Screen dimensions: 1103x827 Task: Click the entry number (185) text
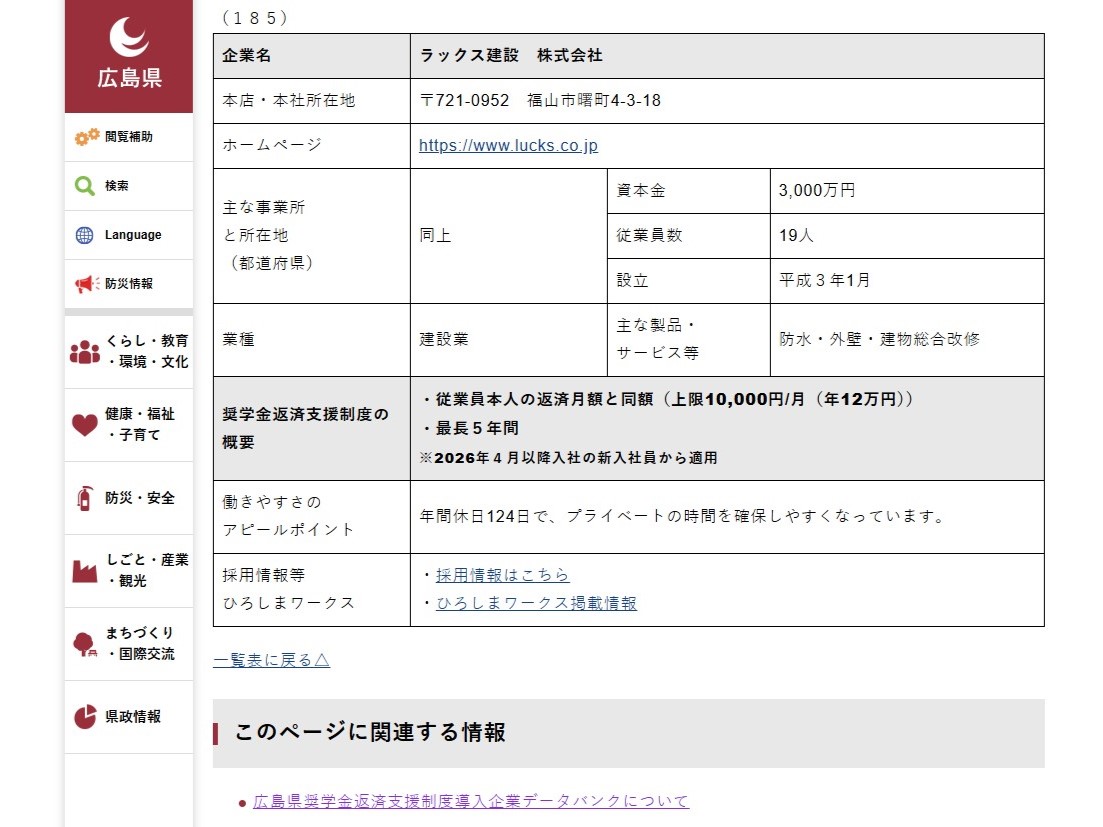point(255,18)
